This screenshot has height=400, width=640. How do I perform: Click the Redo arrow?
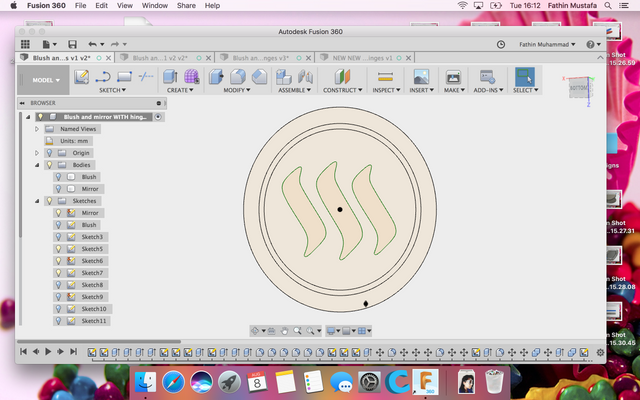115,44
